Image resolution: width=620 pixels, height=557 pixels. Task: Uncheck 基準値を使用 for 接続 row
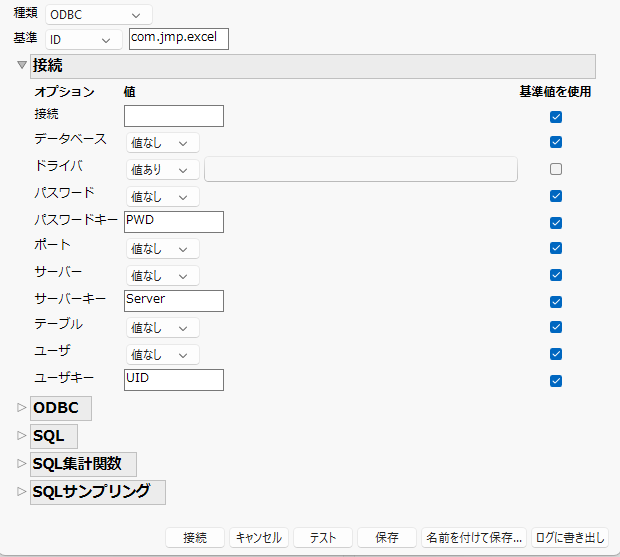(556, 117)
